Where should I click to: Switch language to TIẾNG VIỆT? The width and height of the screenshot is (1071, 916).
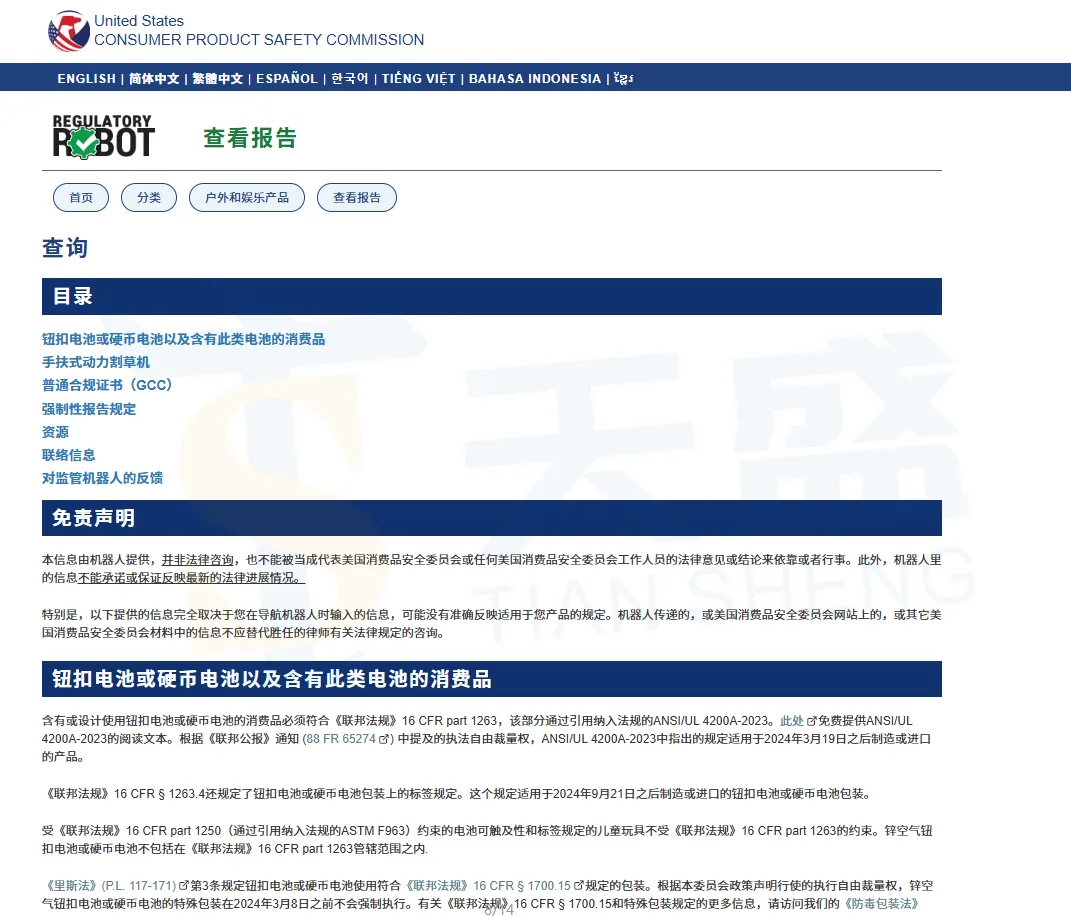point(418,79)
